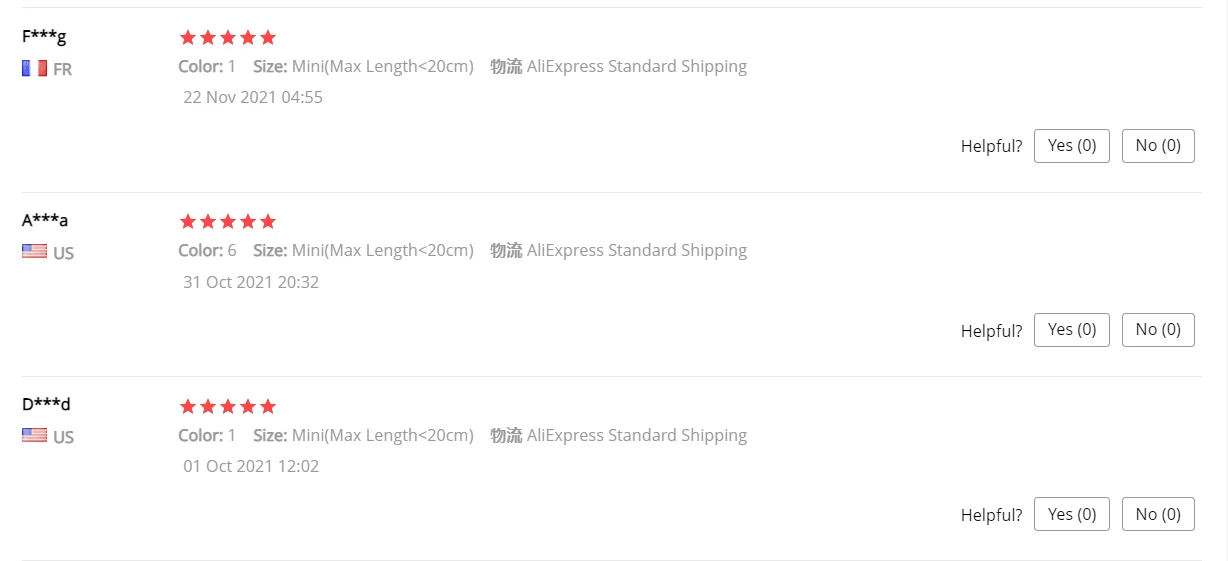Click the 01 Oct 2021 12:02 timestamp
This screenshot has width=1228, height=561.
pyautogui.click(x=251, y=466)
